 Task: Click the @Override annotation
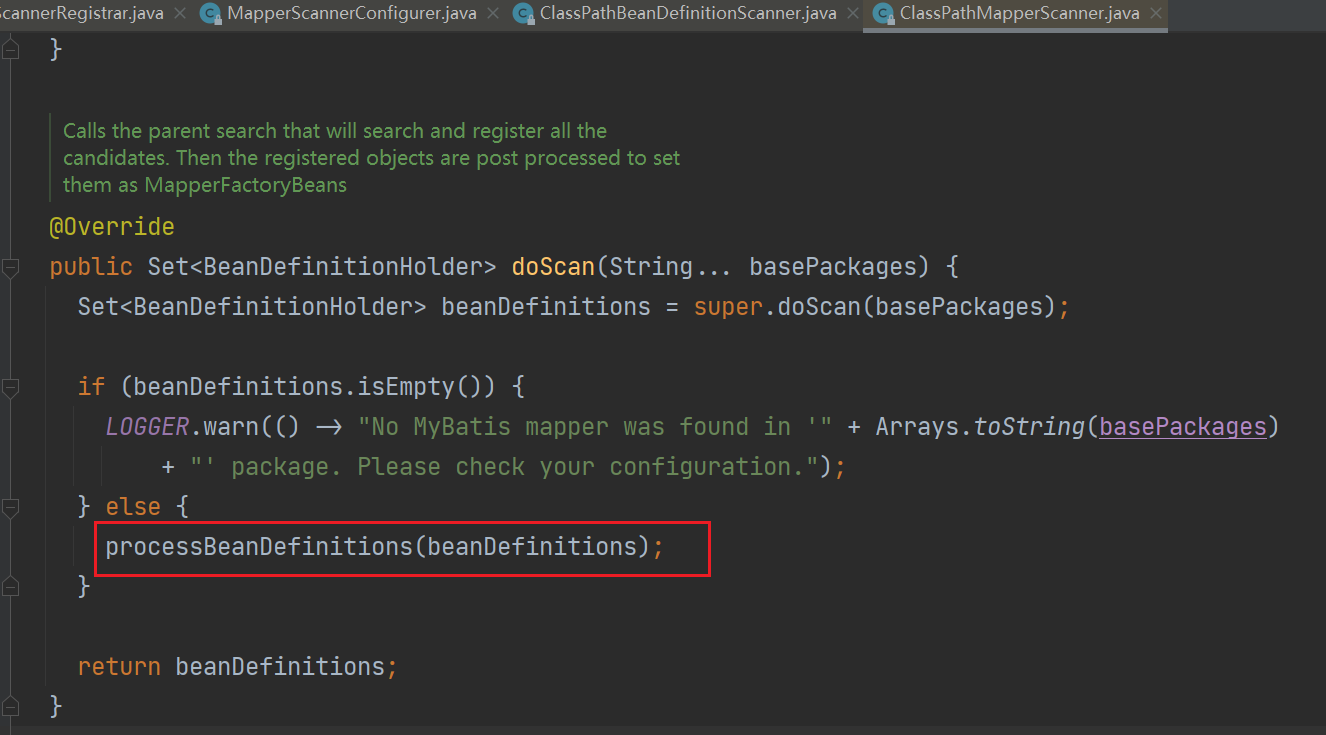click(x=112, y=227)
